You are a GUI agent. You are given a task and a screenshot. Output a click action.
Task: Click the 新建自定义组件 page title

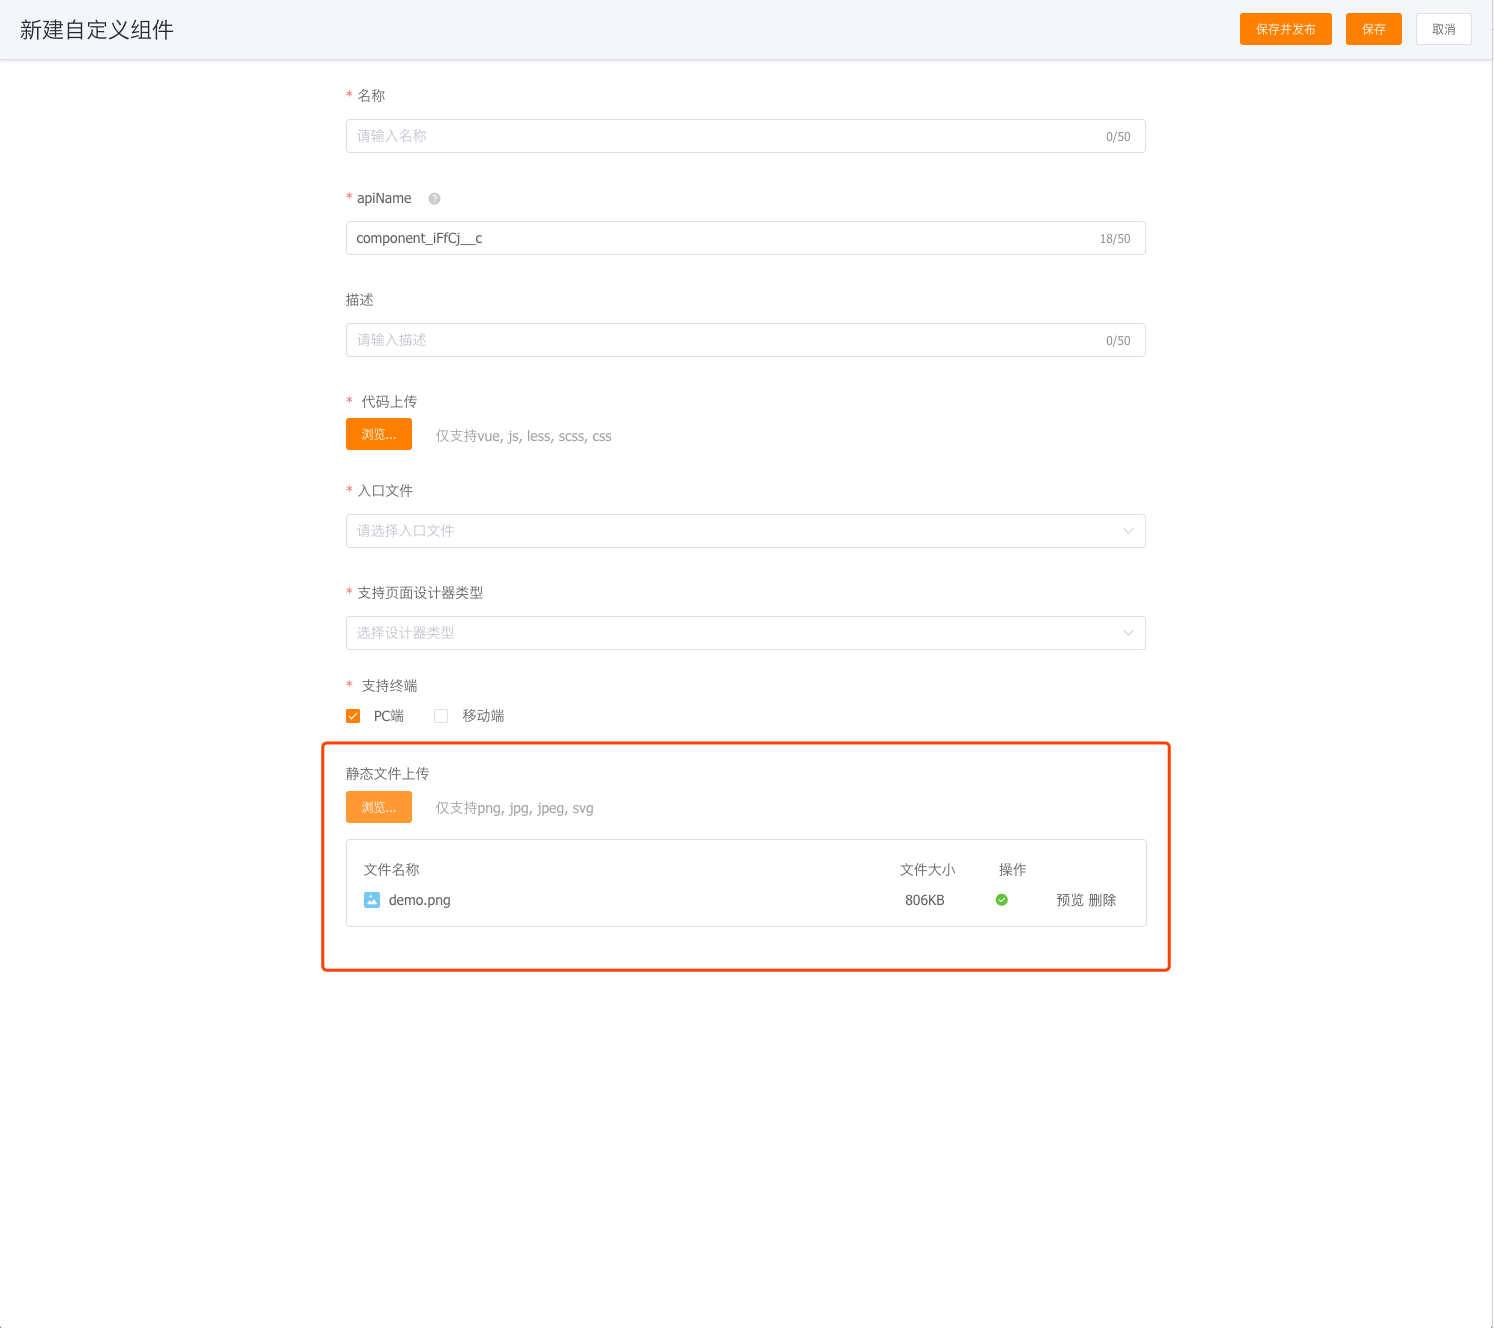tap(97, 30)
